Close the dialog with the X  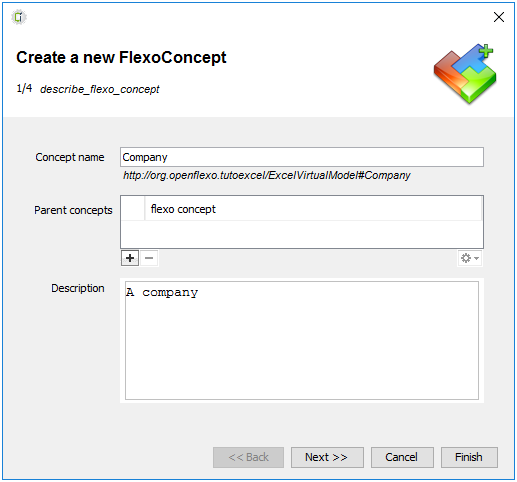(x=499, y=17)
